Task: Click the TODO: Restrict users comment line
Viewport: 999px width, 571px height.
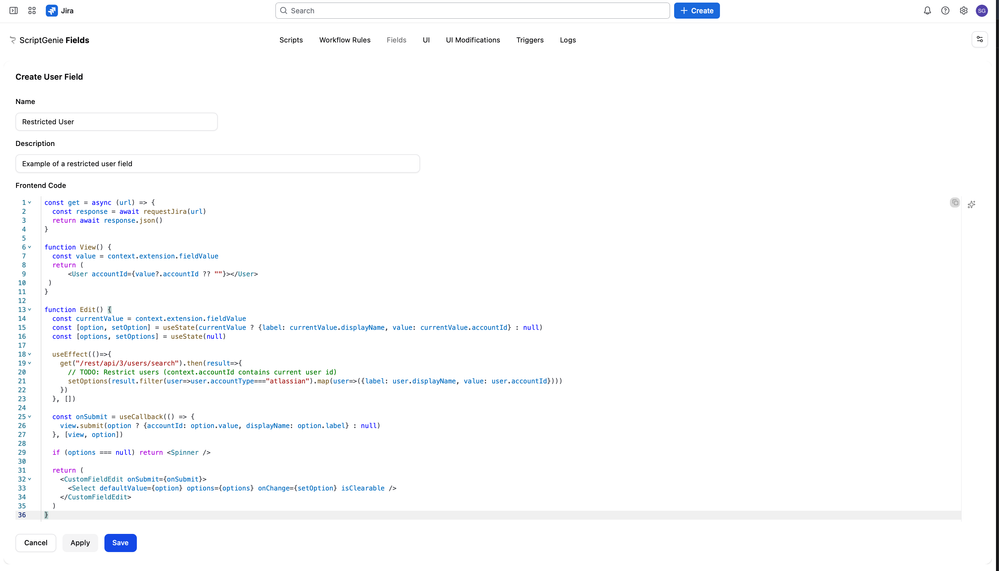Action: tap(202, 372)
